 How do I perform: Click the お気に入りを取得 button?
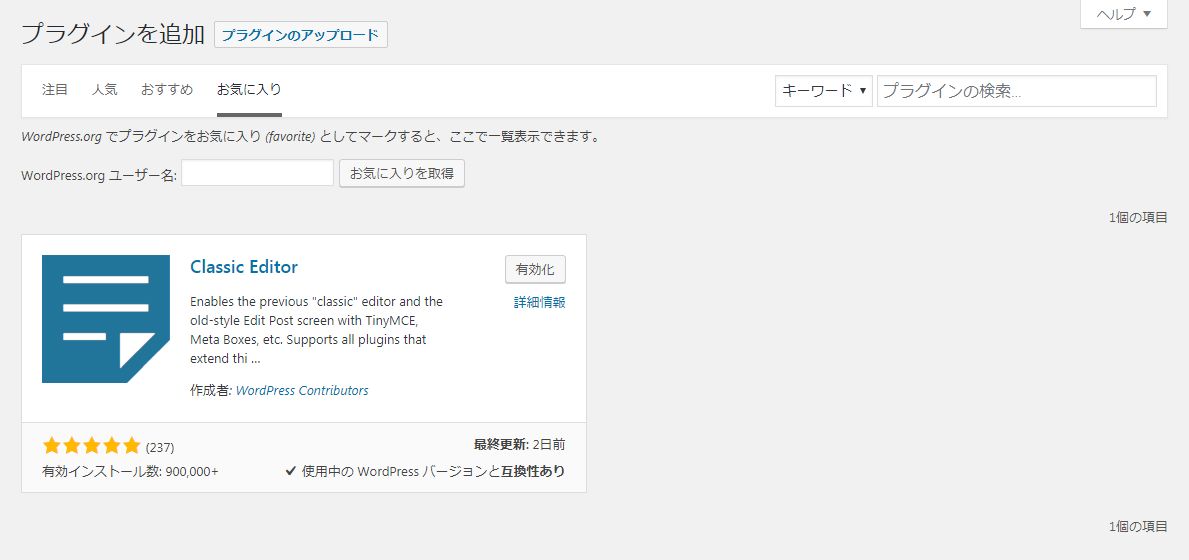(402, 174)
